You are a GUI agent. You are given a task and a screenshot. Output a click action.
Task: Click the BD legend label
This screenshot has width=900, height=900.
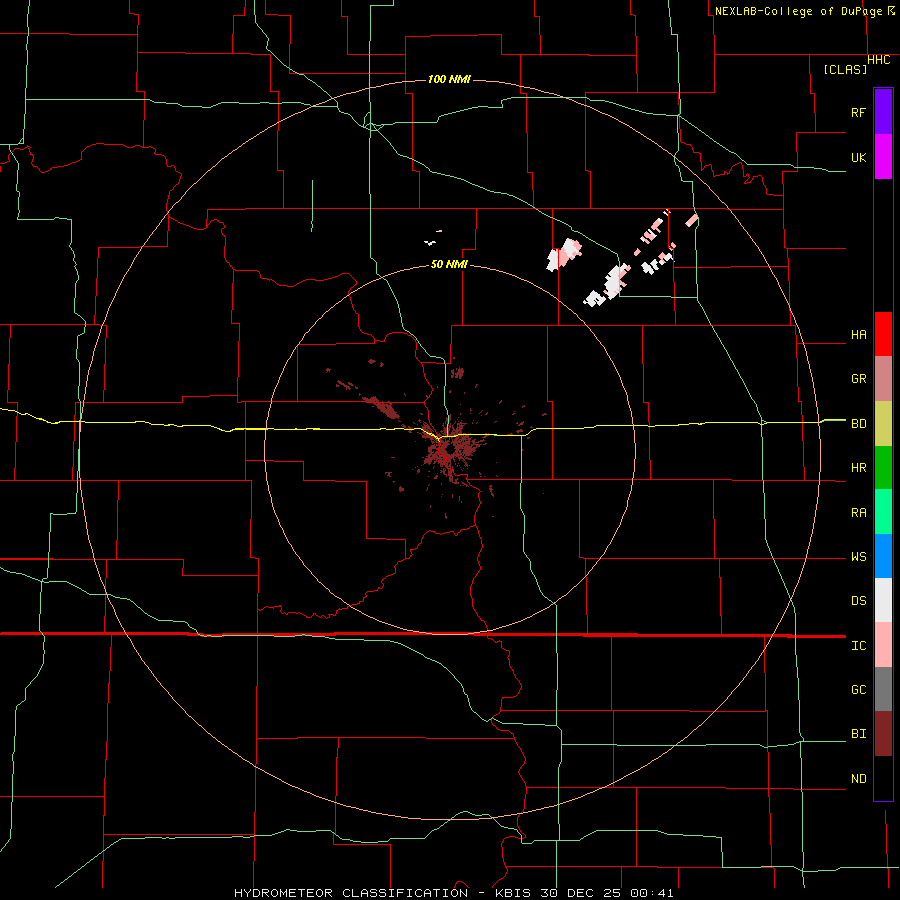(x=858, y=424)
